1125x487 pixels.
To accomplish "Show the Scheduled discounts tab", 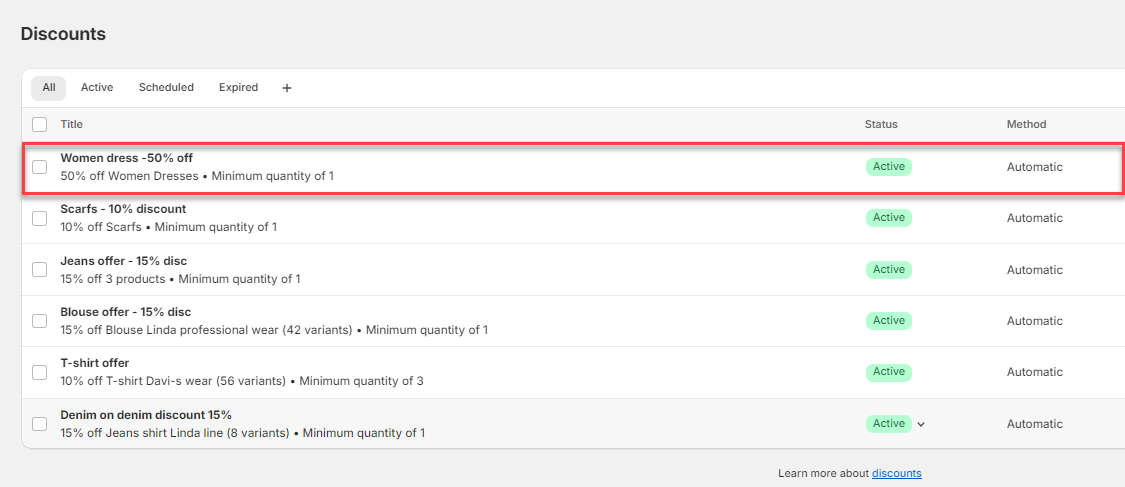I will 166,88.
